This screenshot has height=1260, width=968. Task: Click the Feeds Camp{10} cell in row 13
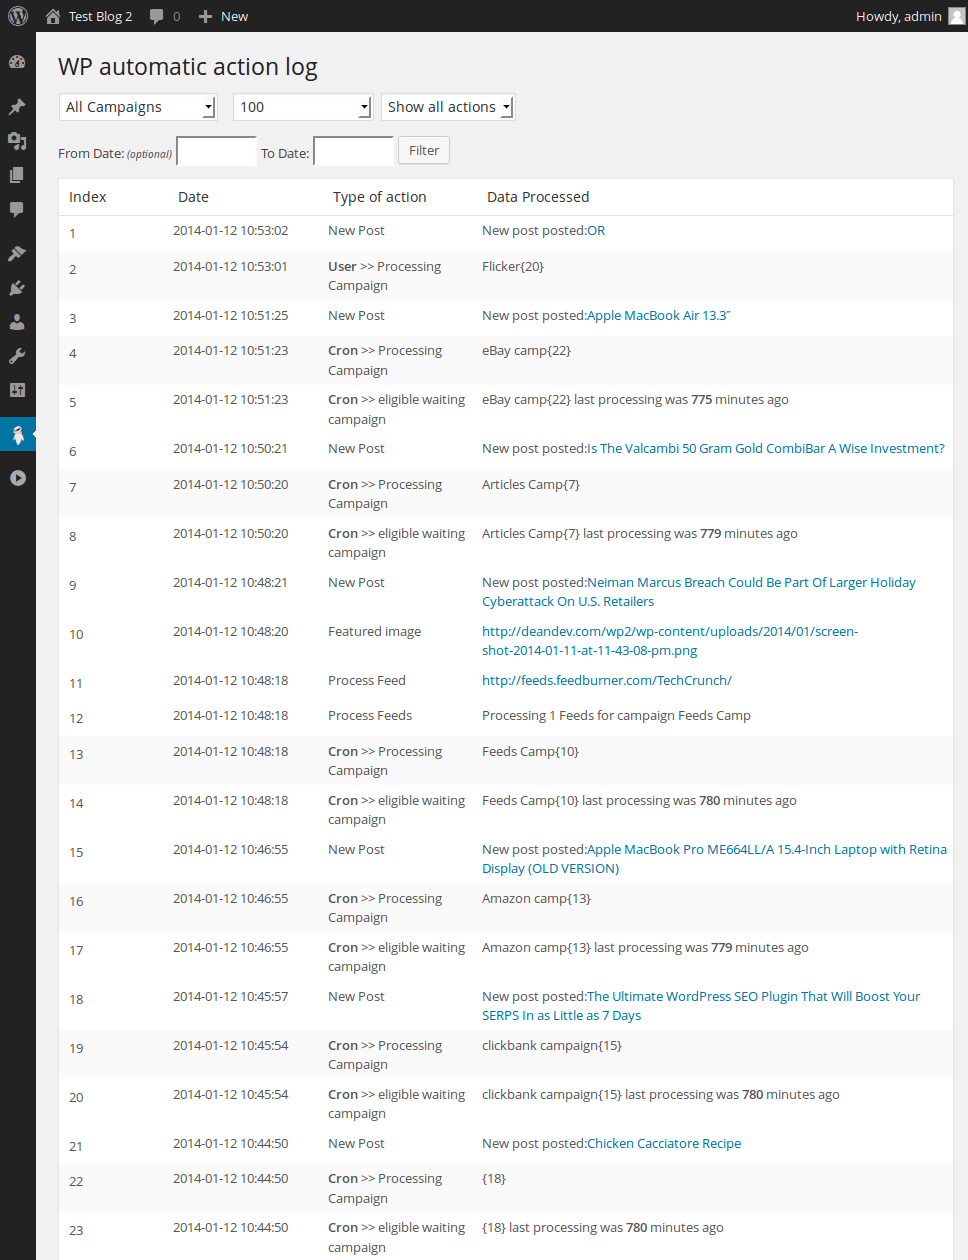pos(530,752)
